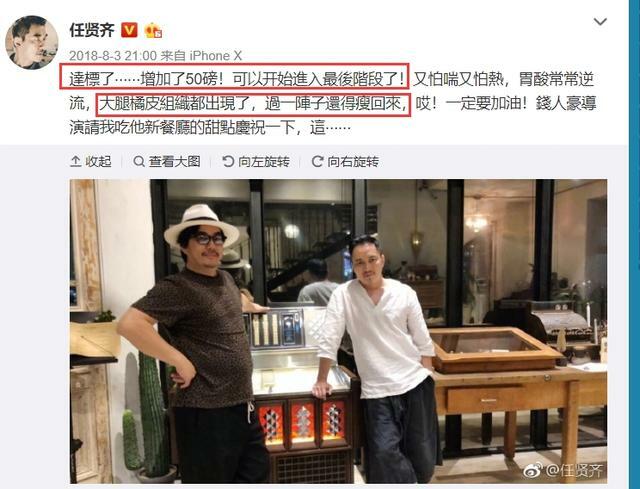
Task: Click the expanded photo of two men
Action: [338, 331]
